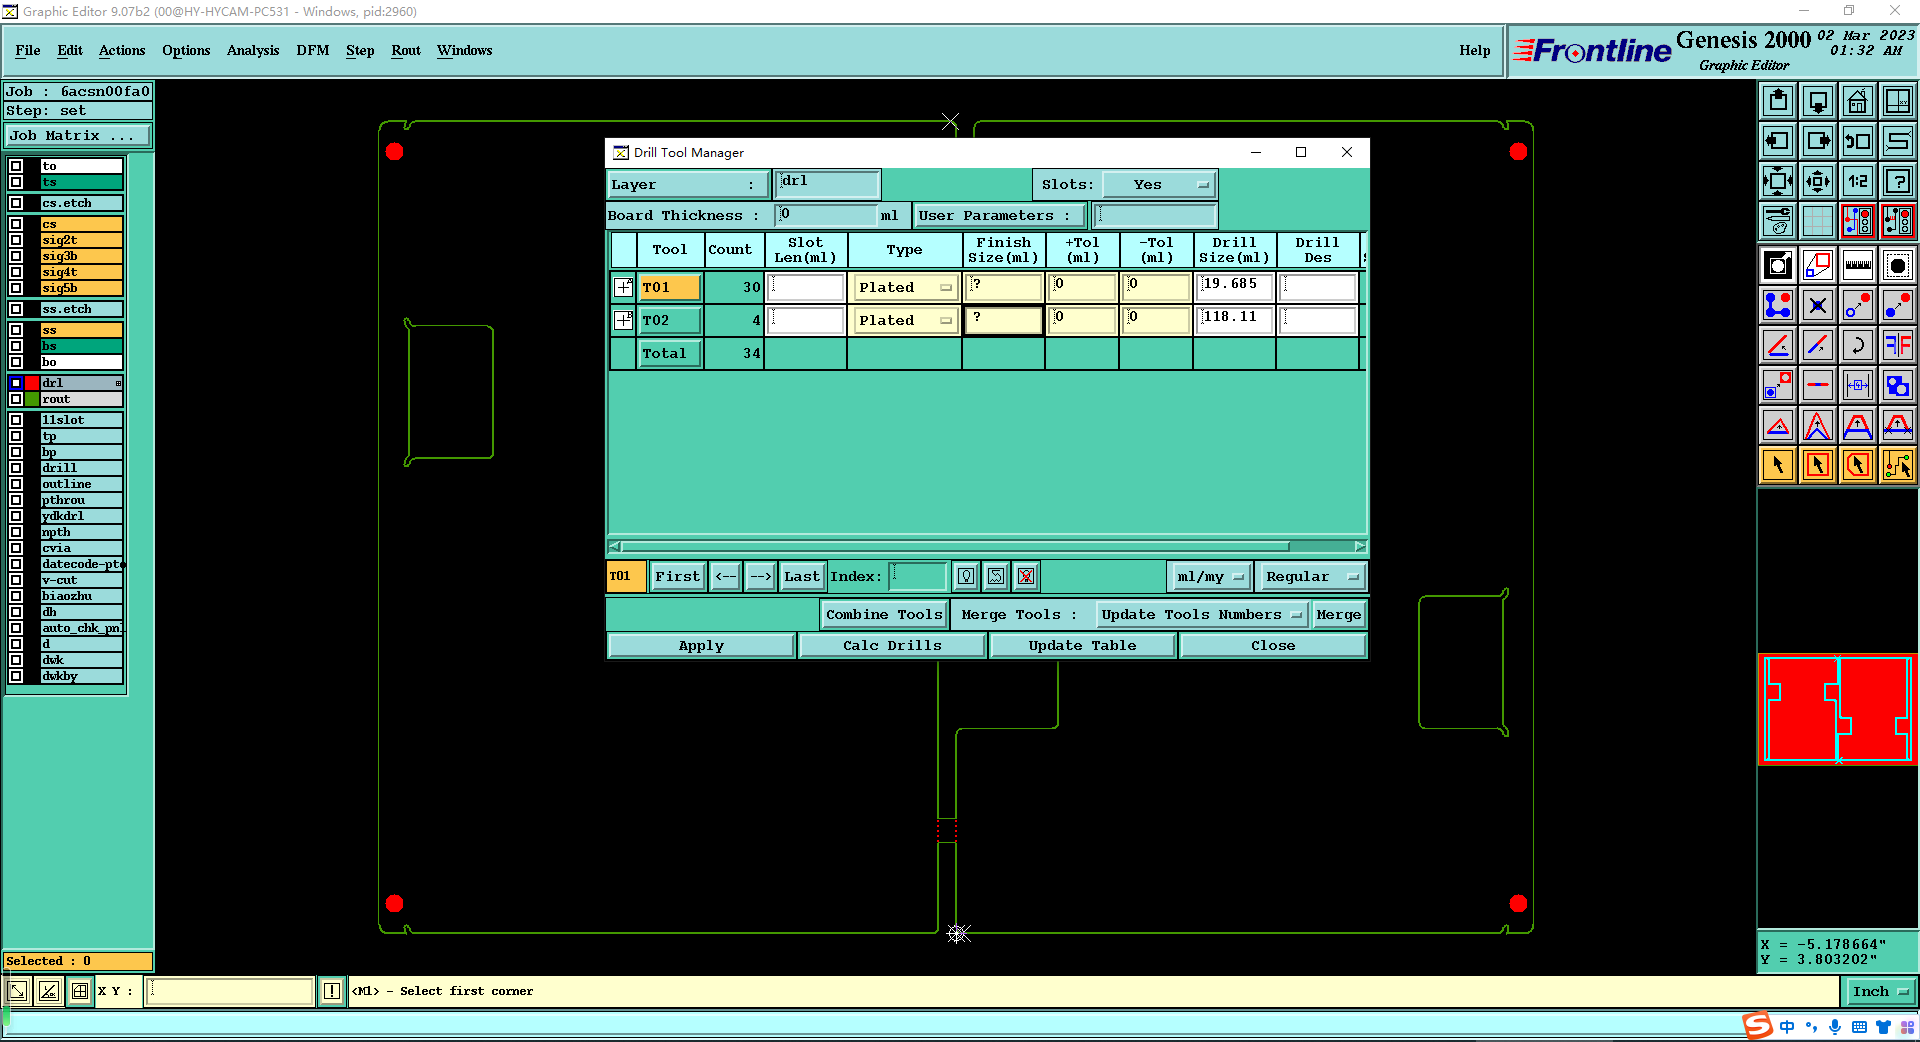Click the Board Thickness input field
Image resolution: width=1920 pixels, height=1042 pixels.
pos(827,215)
